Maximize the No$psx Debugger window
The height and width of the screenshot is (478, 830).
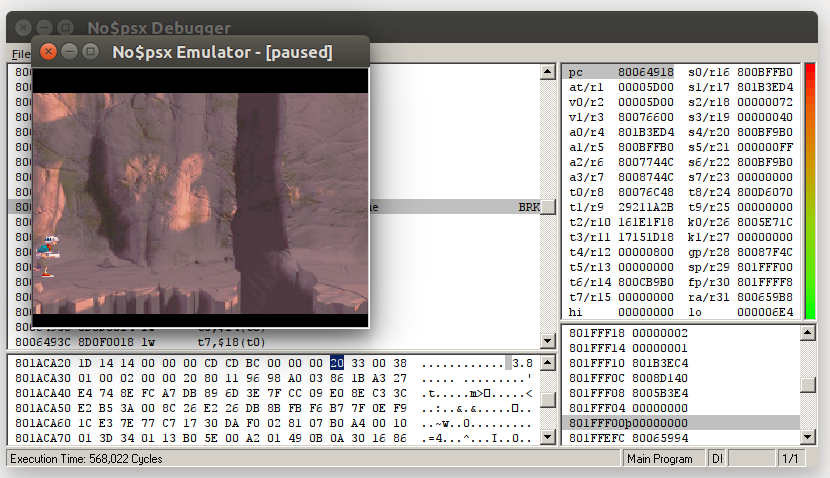(x=66, y=27)
